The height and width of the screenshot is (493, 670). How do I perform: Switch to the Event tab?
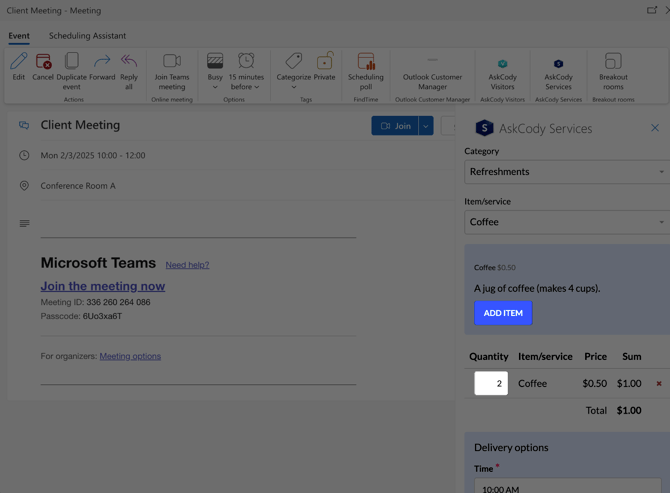pyautogui.click(x=19, y=36)
